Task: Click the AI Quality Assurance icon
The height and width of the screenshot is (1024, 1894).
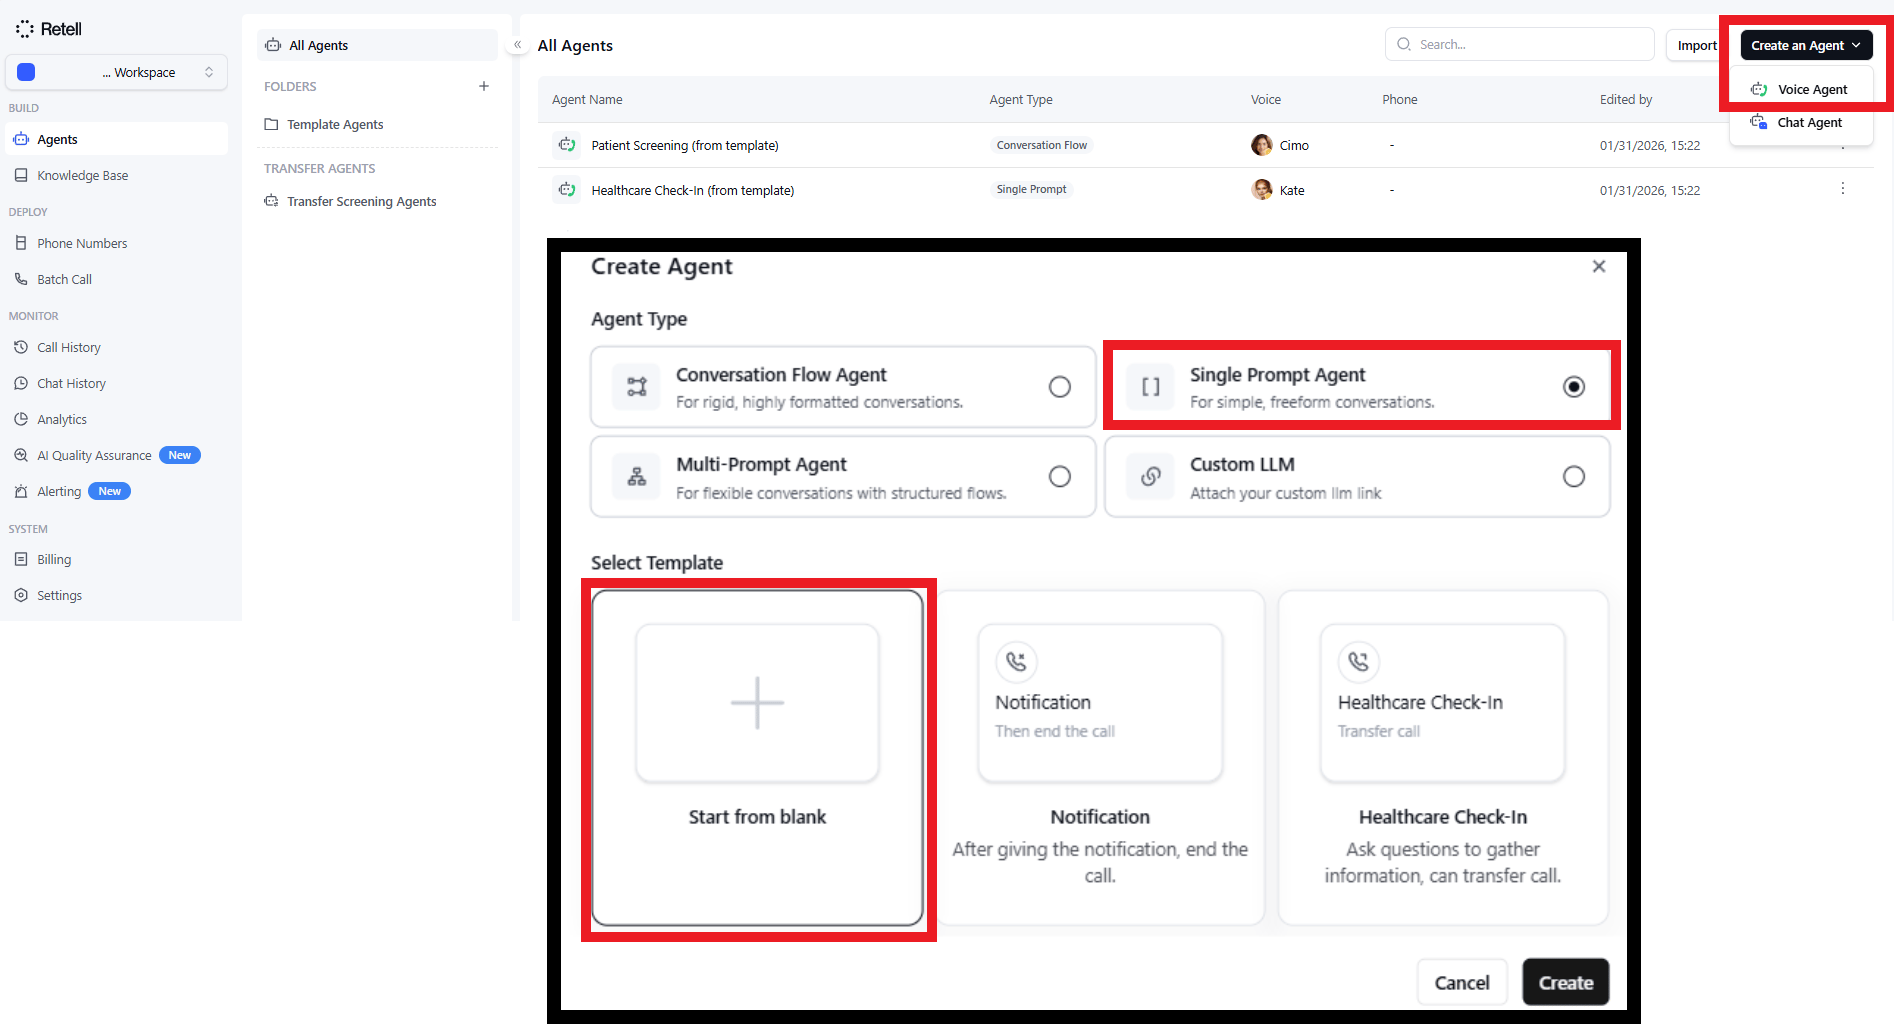Action: tap(21, 455)
